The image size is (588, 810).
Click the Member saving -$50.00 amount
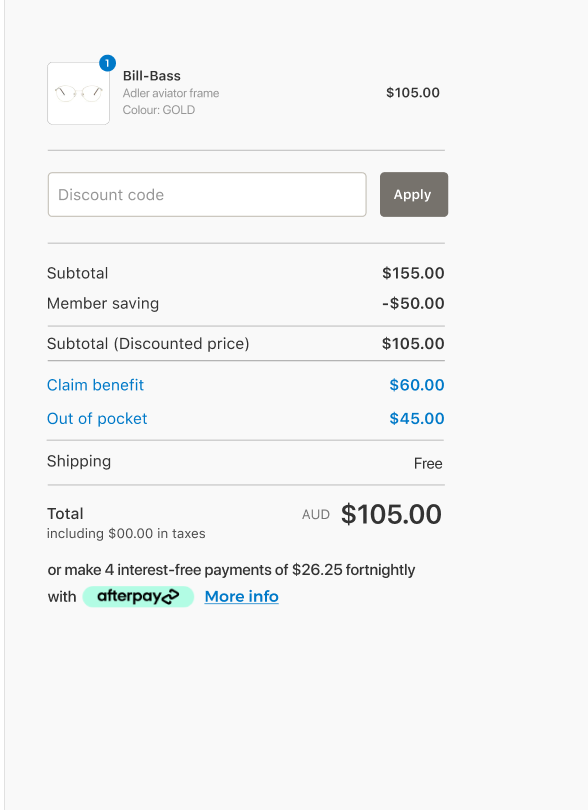tap(413, 303)
